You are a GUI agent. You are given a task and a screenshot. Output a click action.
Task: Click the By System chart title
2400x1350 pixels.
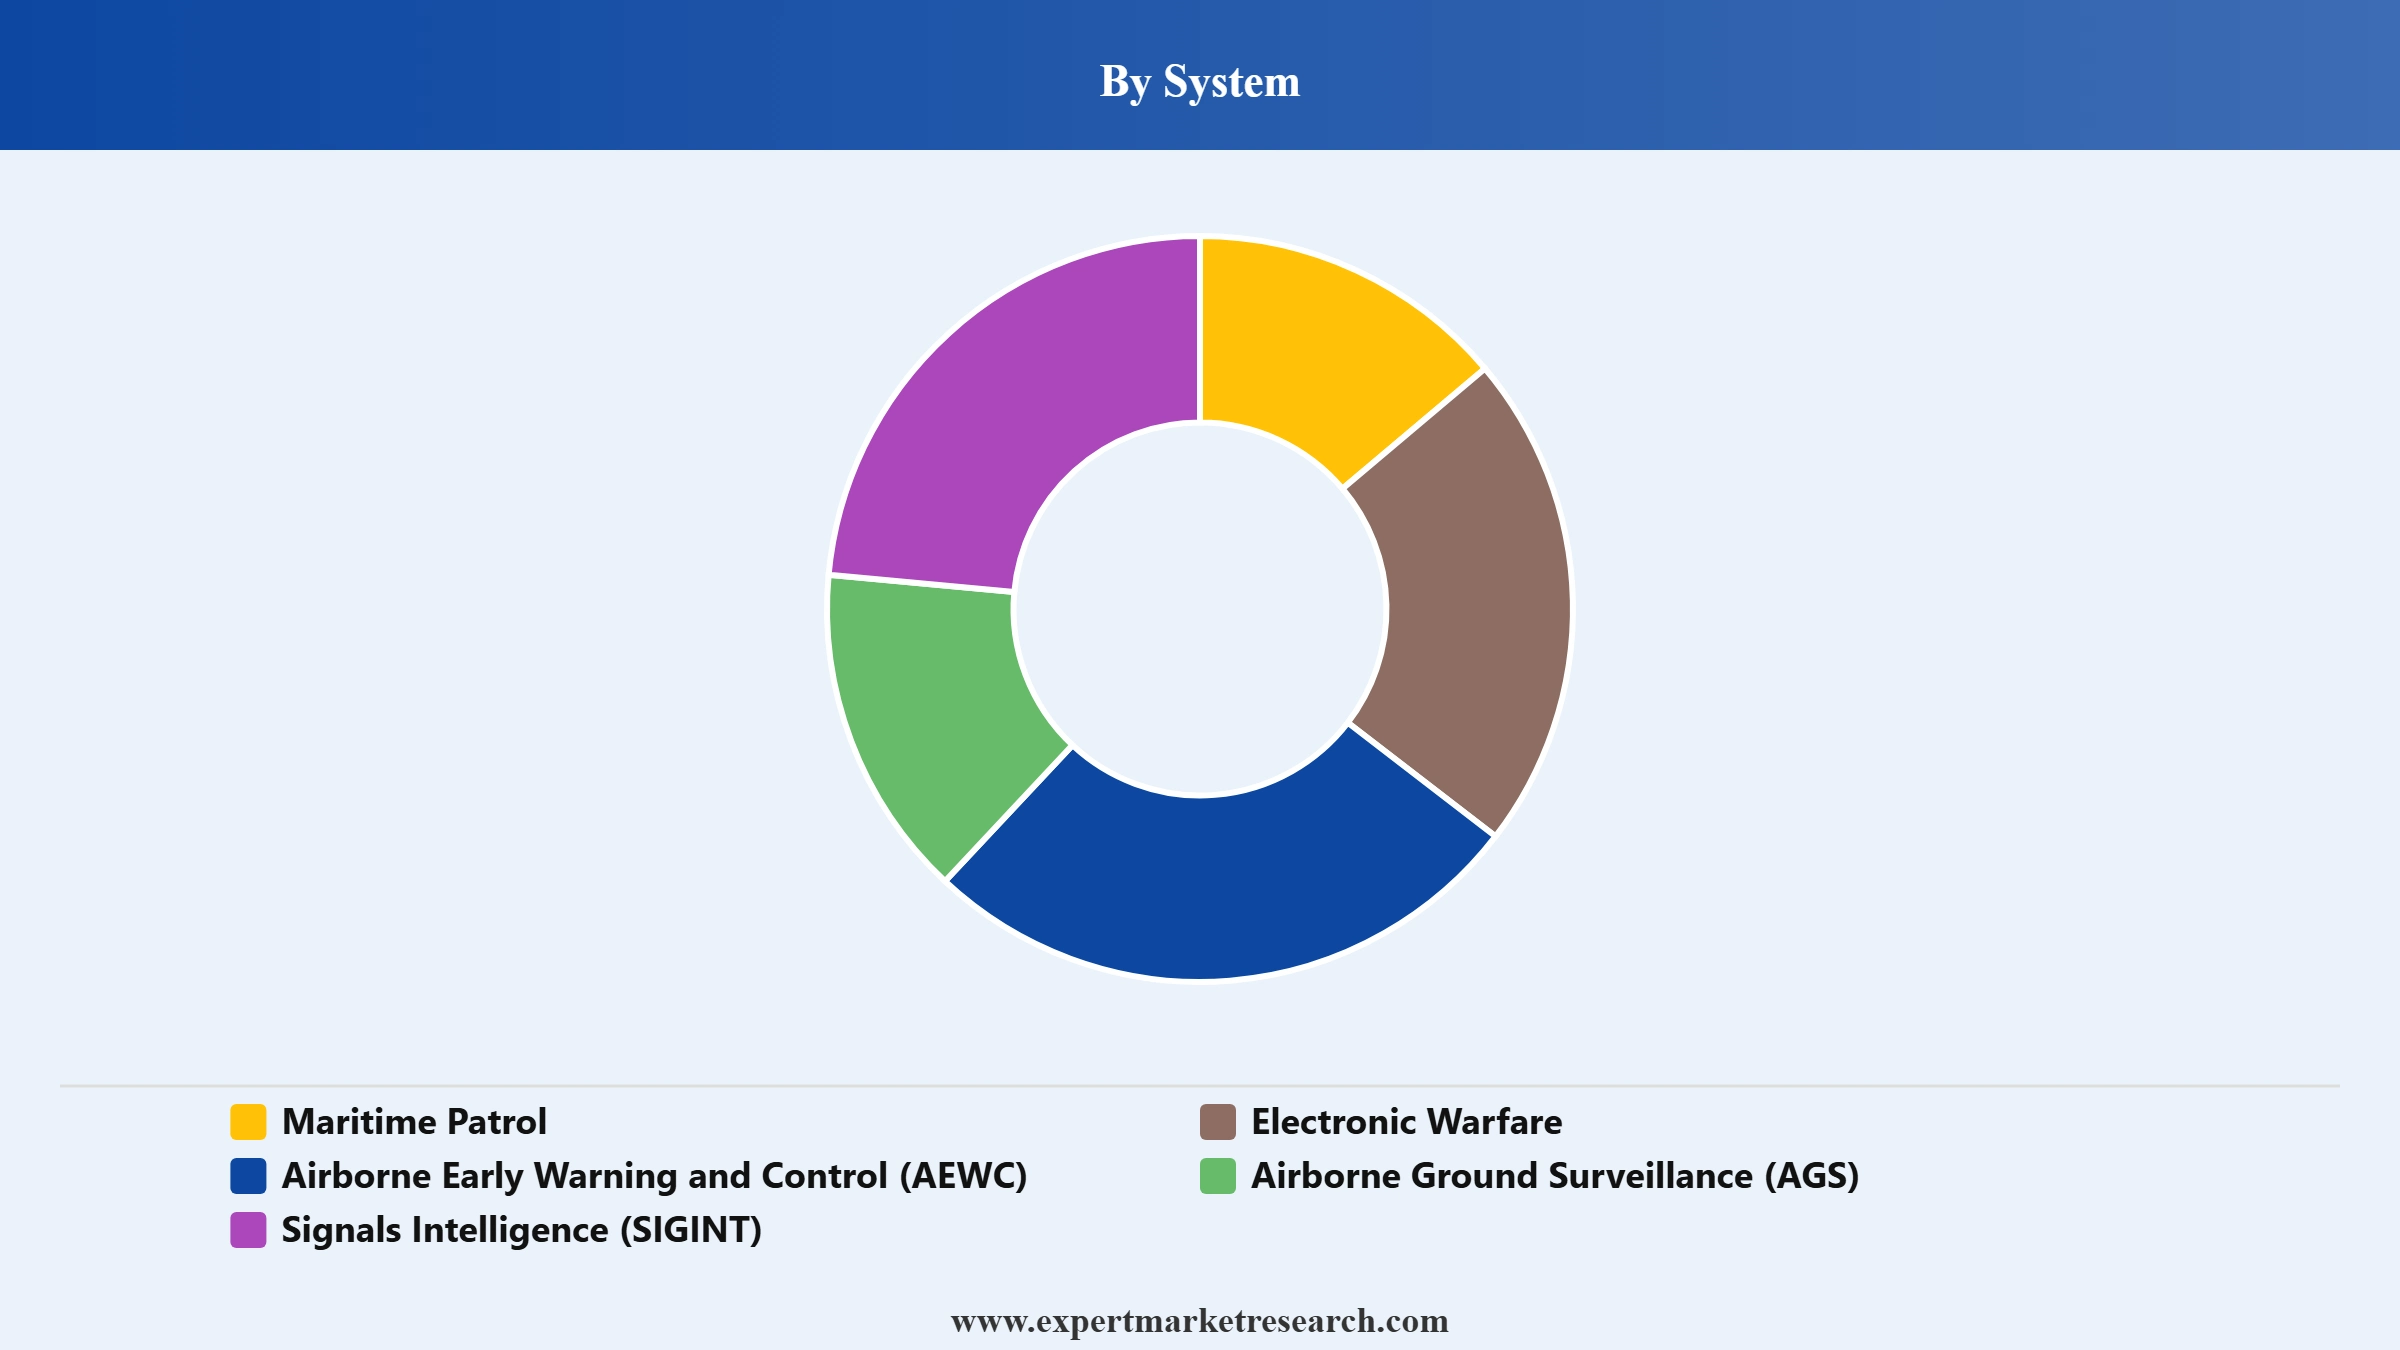click(x=1200, y=81)
